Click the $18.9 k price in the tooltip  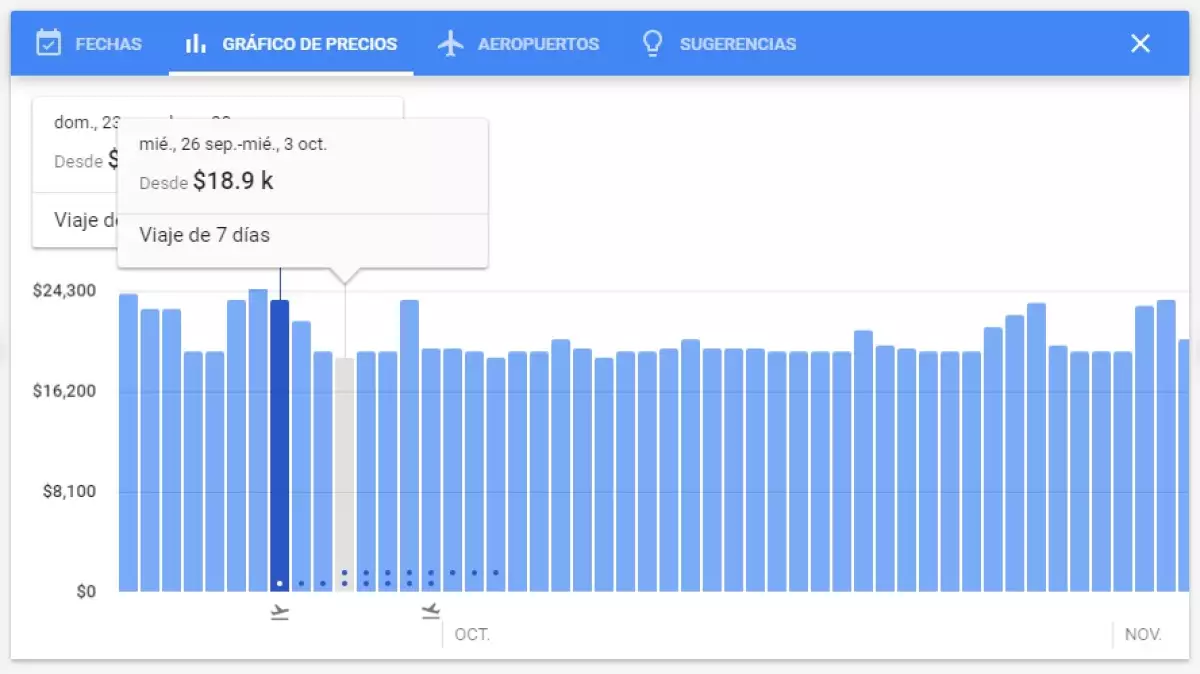pyautogui.click(x=233, y=181)
